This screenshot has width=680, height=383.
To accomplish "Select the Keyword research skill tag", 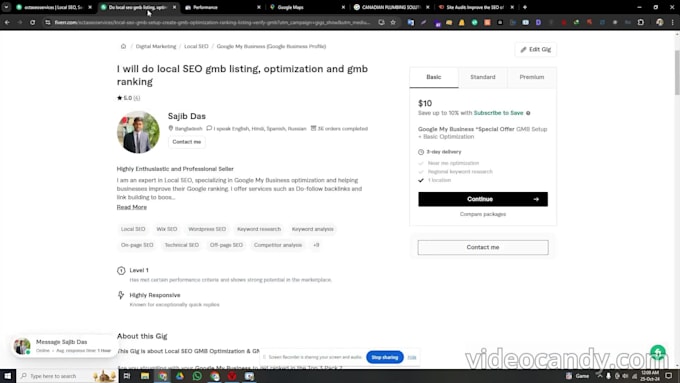I will click(258, 229).
